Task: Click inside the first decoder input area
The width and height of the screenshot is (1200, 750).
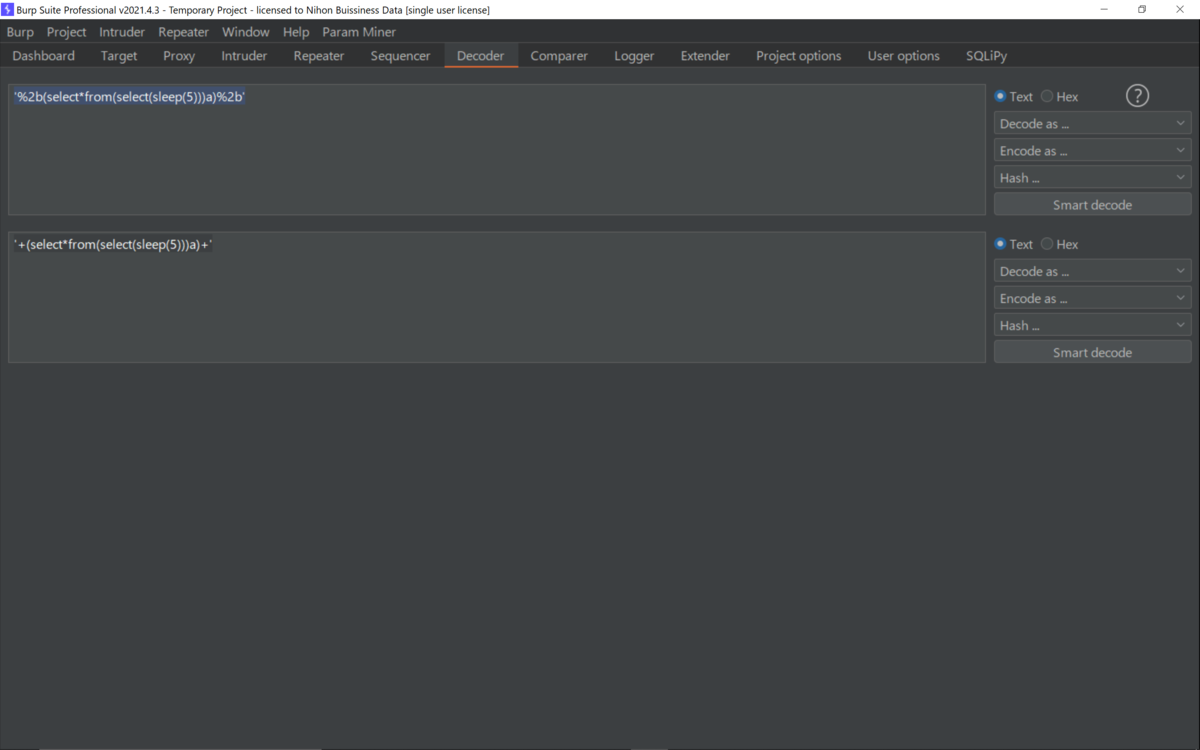Action: click(x=497, y=150)
